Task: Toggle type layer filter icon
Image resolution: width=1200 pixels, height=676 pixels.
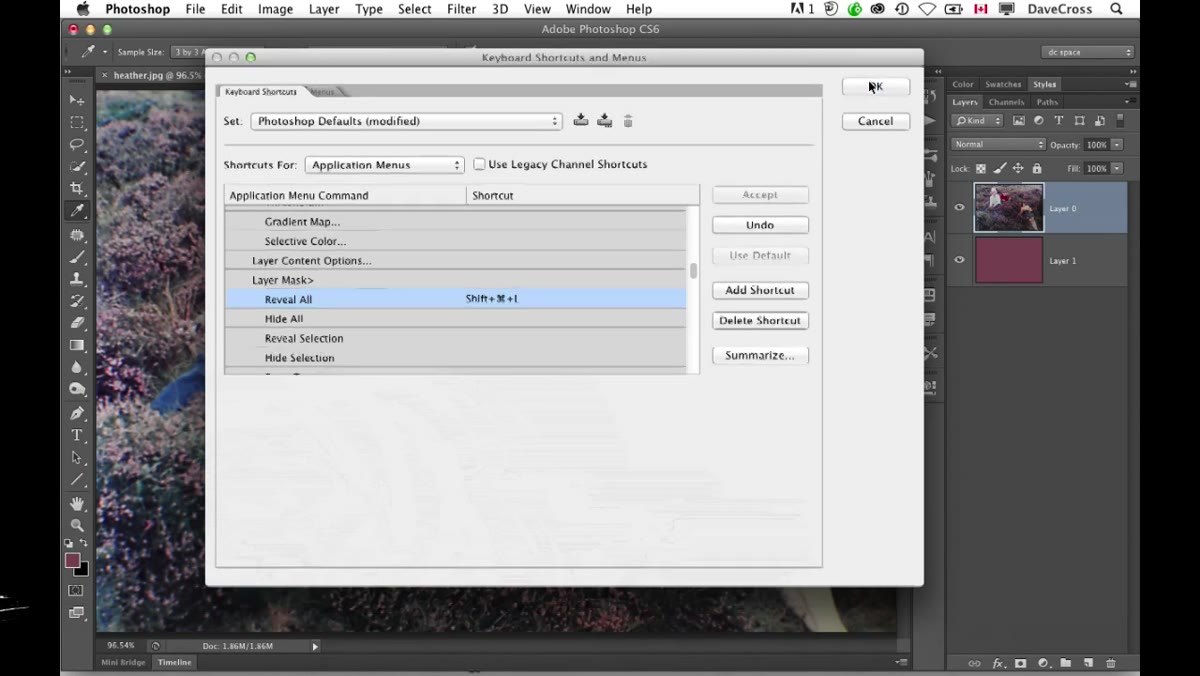Action: point(1059,121)
